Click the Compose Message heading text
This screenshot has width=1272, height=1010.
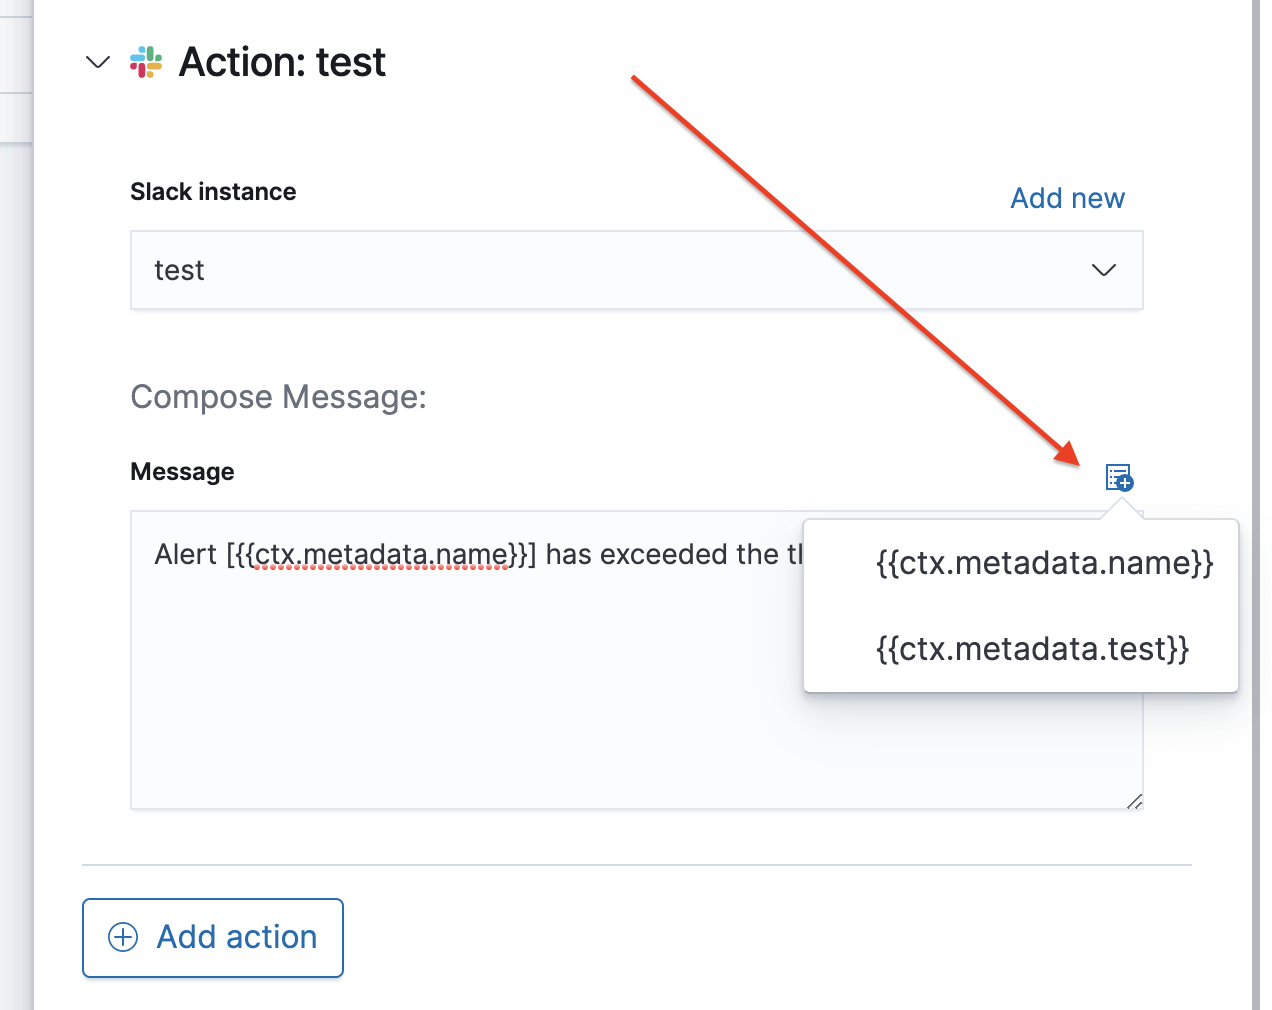[278, 397]
